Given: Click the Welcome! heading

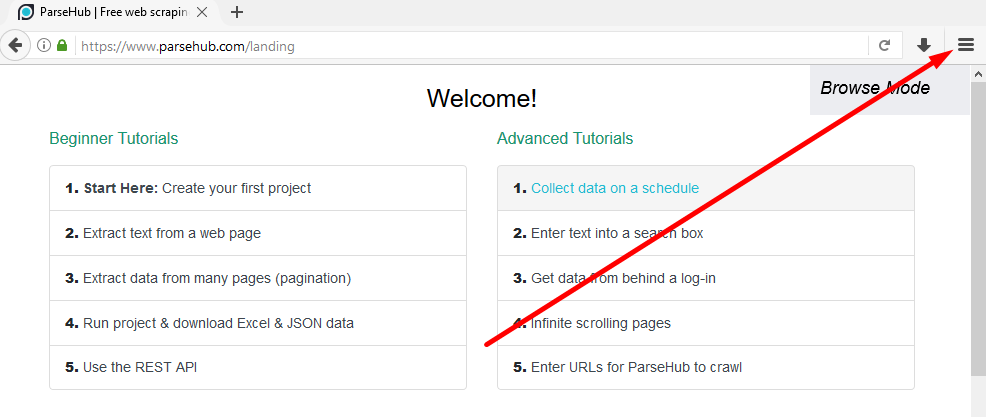Looking at the screenshot, I should tap(482, 98).
